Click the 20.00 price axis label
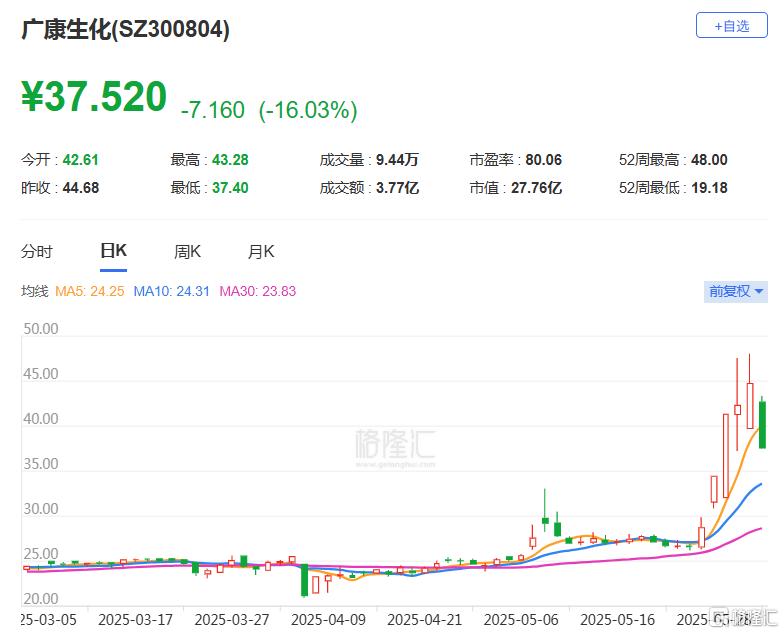 tap(41, 599)
